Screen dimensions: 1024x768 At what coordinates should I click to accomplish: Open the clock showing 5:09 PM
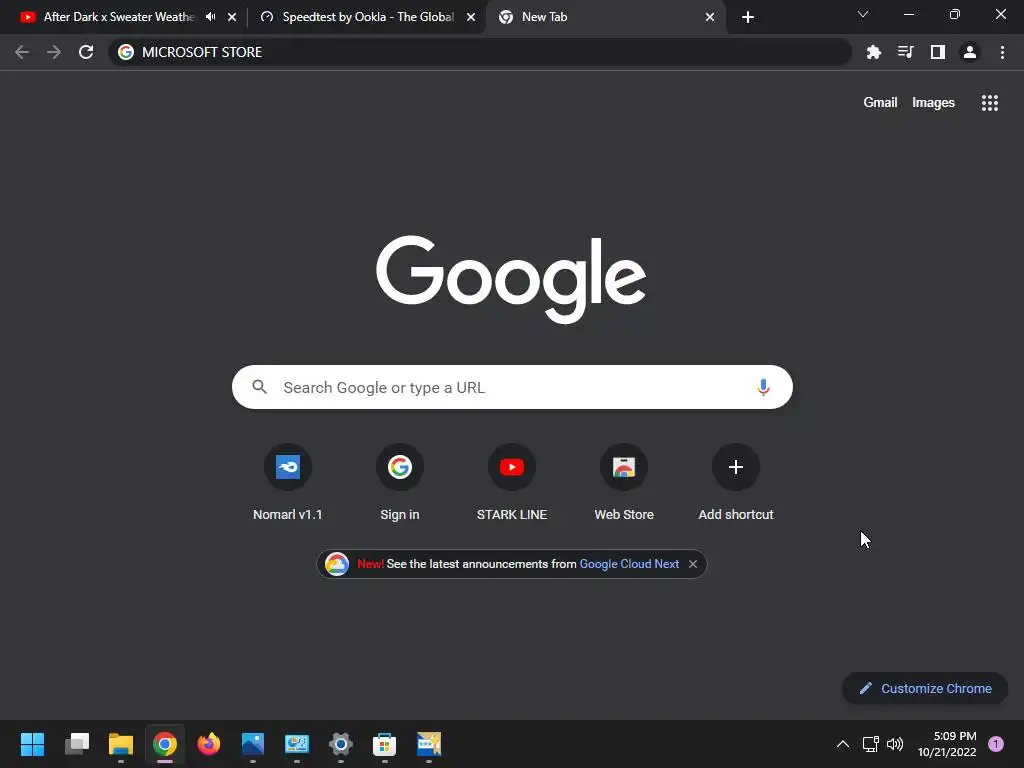tap(947, 744)
